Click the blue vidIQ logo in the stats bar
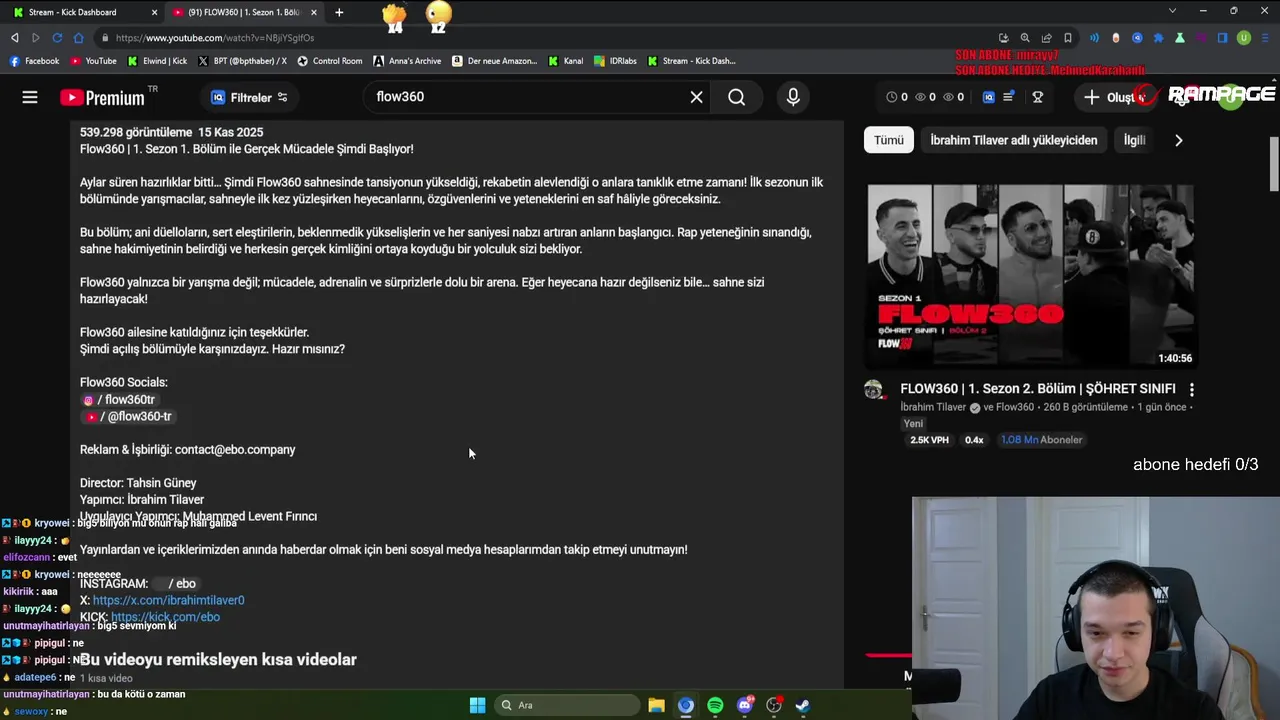Viewport: 1280px width, 720px height. point(988,97)
